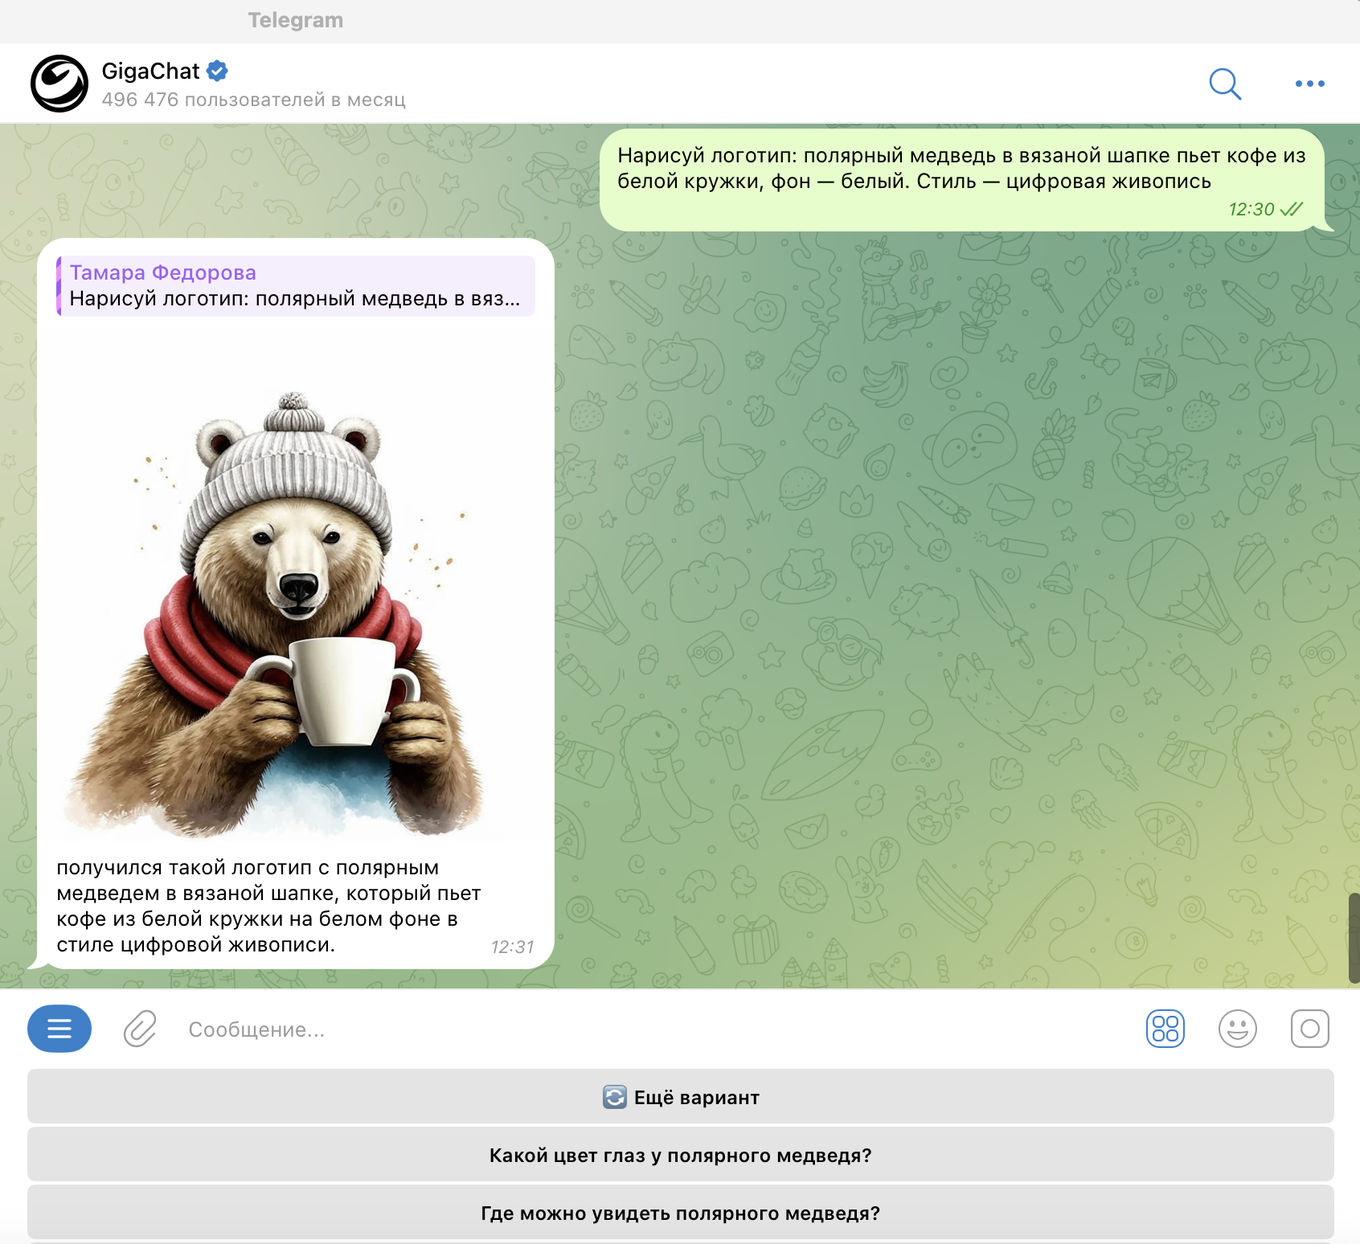Click the bot's reply caption text
1360x1244 pixels.
pyautogui.click(x=268, y=906)
